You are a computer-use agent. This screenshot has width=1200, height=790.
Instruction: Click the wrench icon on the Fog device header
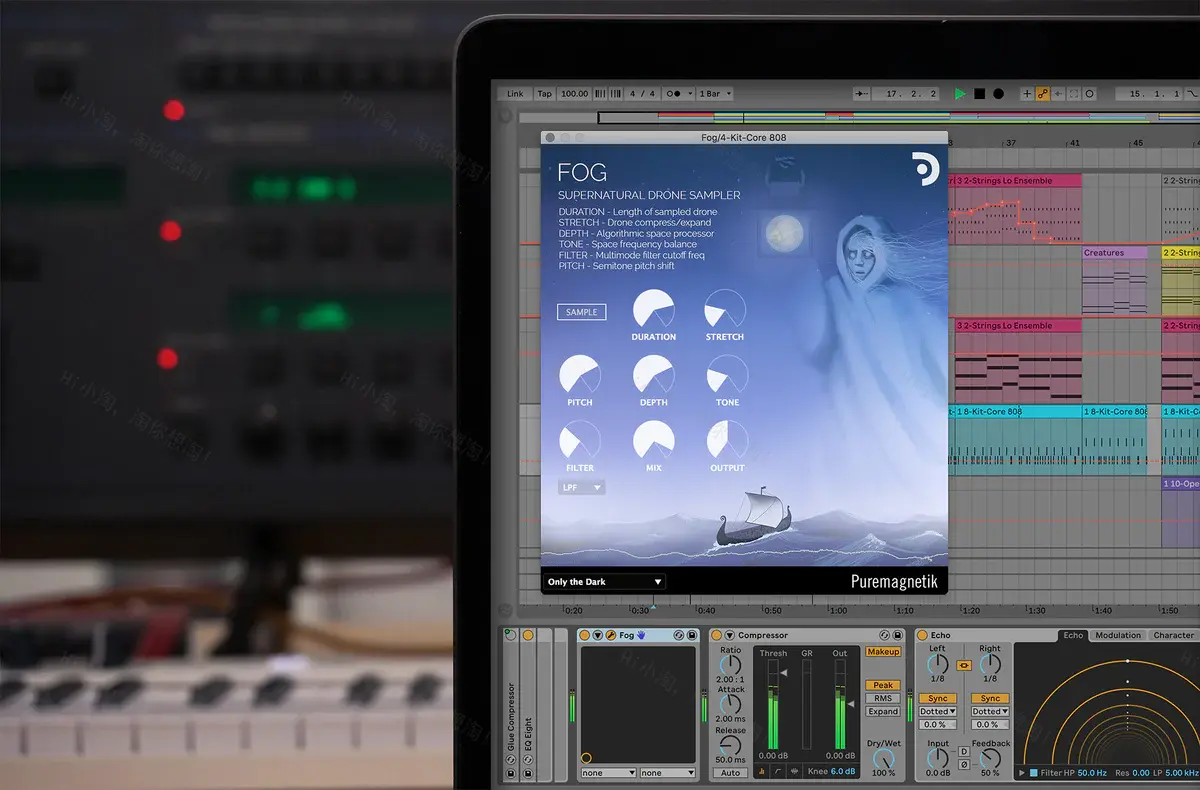click(611, 635)
